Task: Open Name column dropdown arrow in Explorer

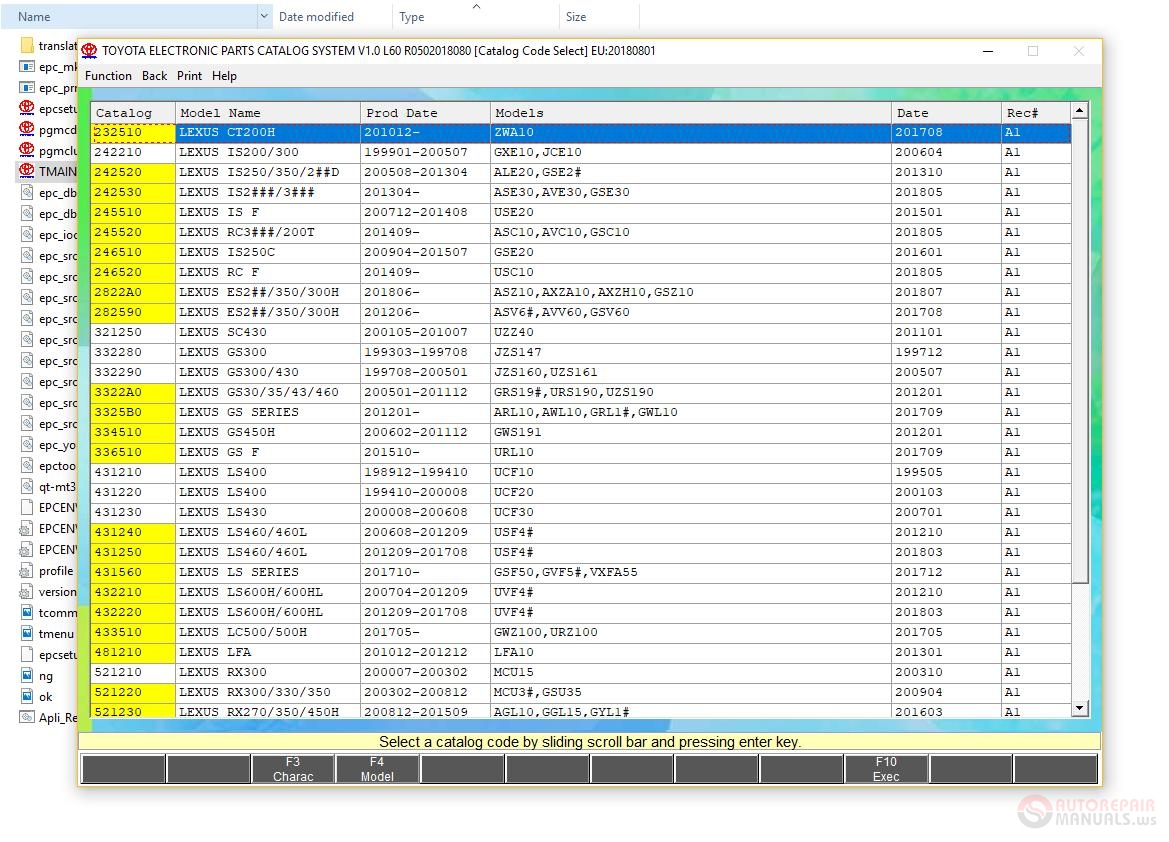Action: (264, 16)
